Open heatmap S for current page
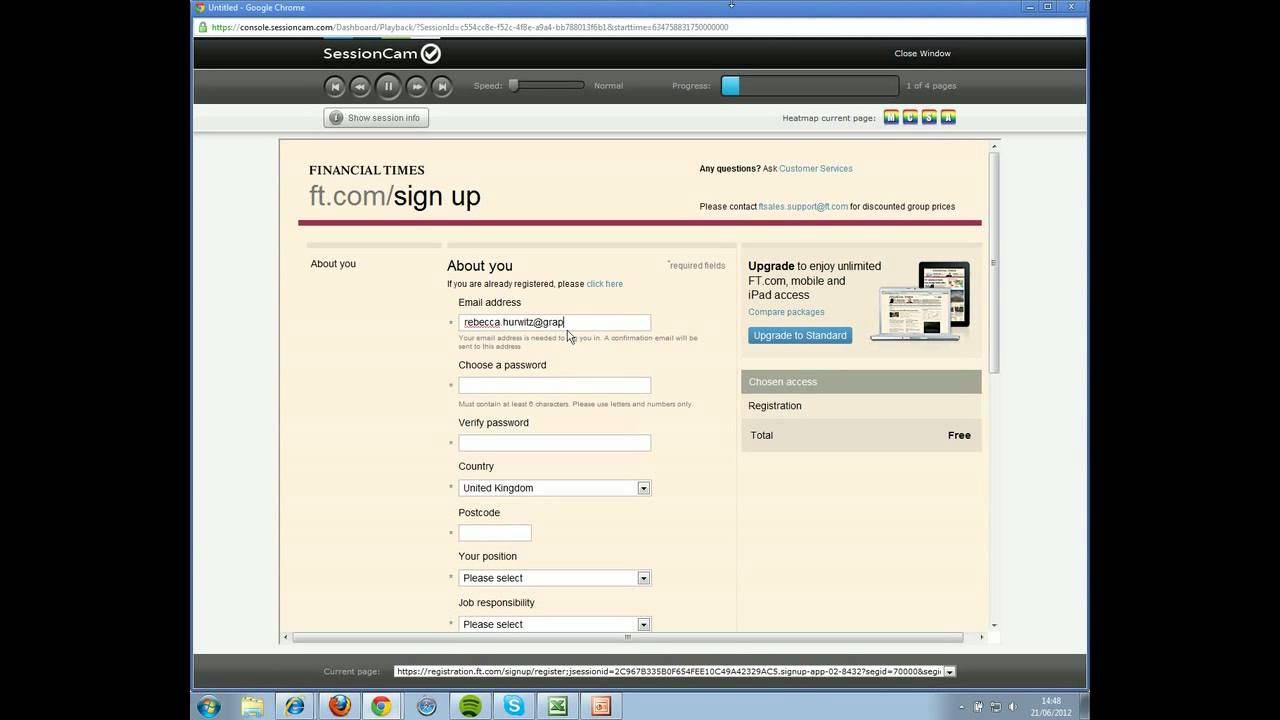The width and height of the screenshot is (1280, 720). coord(929,118)
